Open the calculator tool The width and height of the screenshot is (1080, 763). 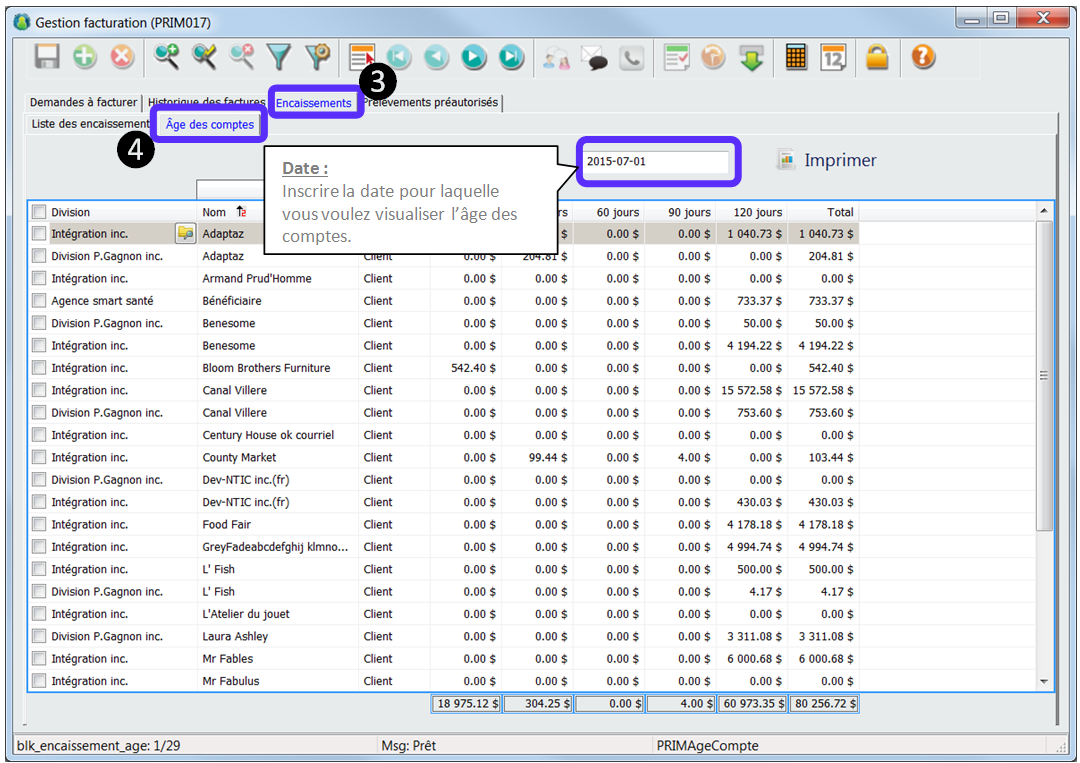point(796,58)
